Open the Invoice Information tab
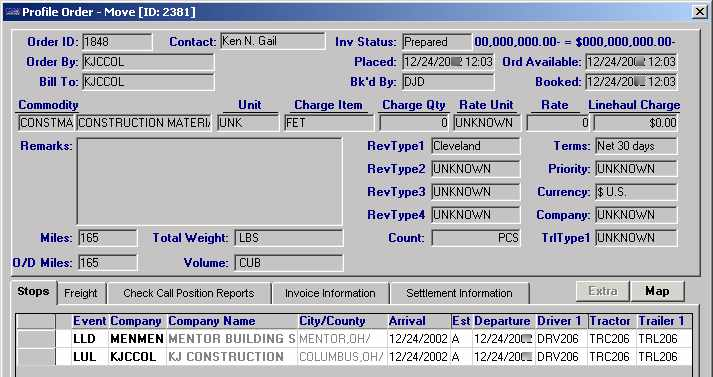 tap(330, 293)
